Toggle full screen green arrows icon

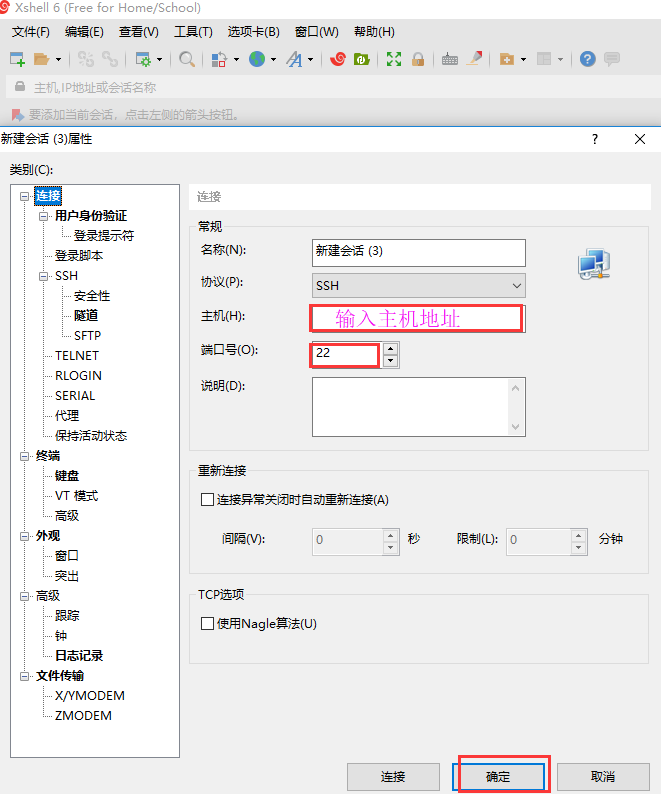394,59
